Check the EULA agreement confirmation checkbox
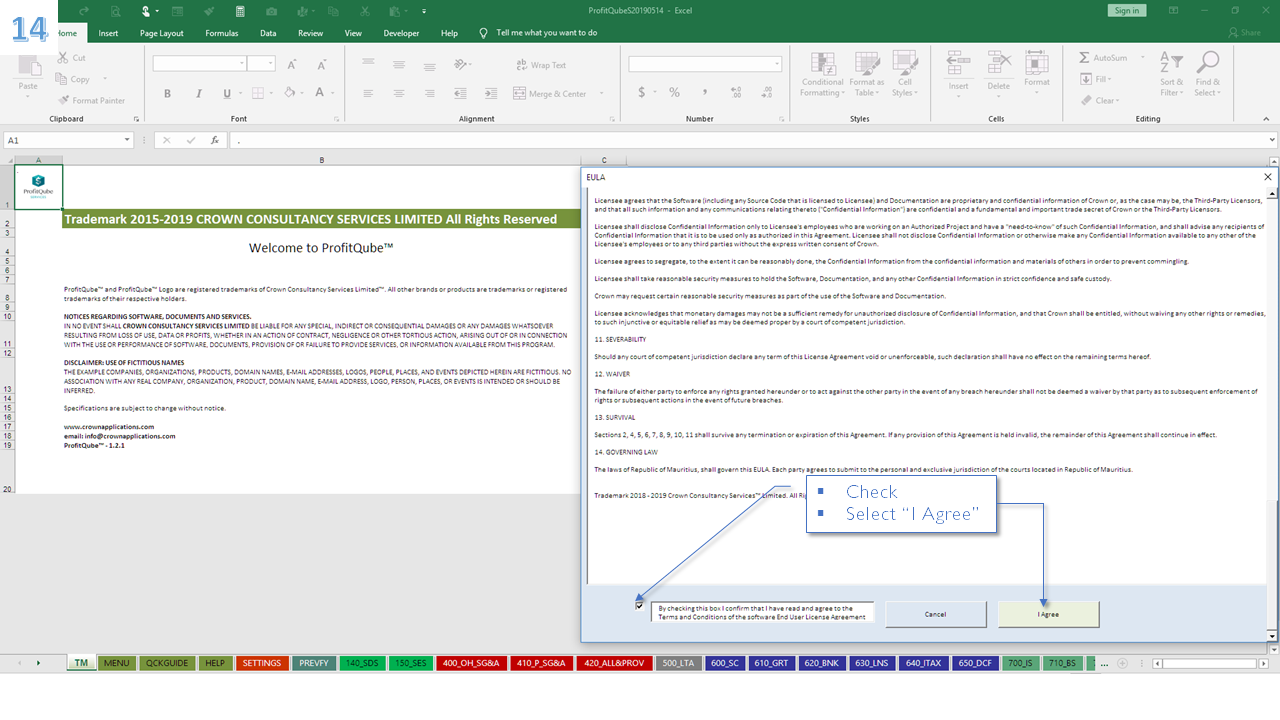This screenshot has height=720, width=1280. coord(639,605)
